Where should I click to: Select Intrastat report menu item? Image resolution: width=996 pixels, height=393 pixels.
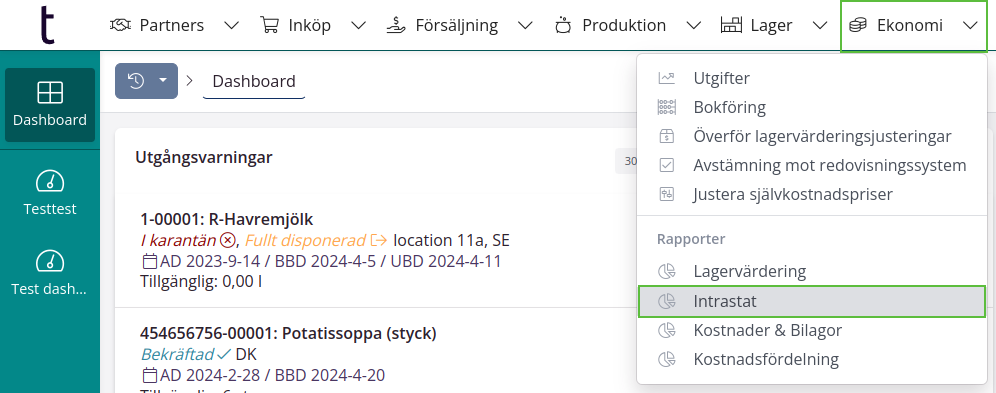812,302
